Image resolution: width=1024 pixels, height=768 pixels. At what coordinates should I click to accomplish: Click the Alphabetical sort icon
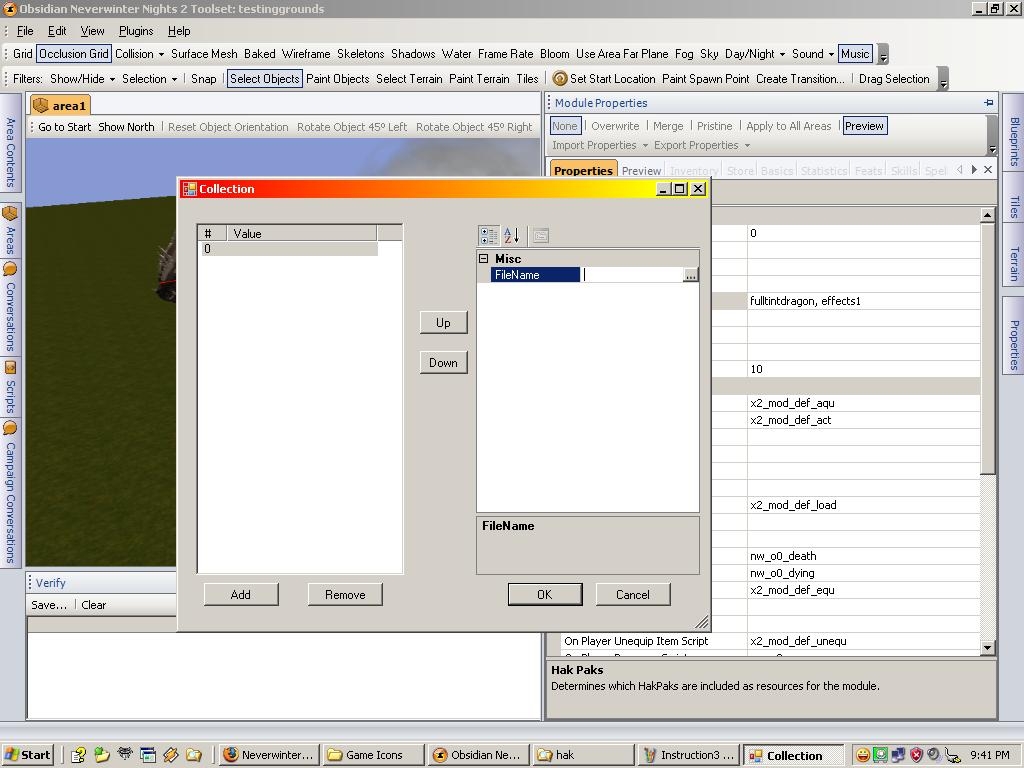tap(511, 236)
